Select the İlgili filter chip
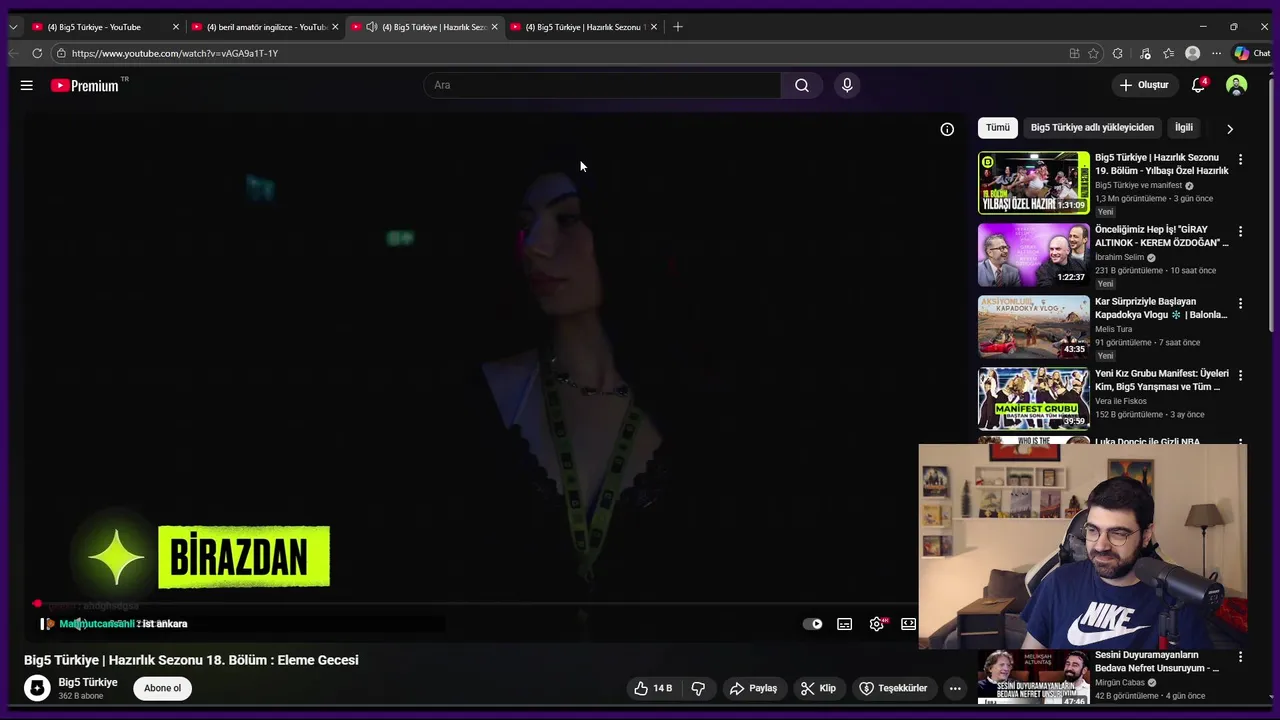 1184,128
